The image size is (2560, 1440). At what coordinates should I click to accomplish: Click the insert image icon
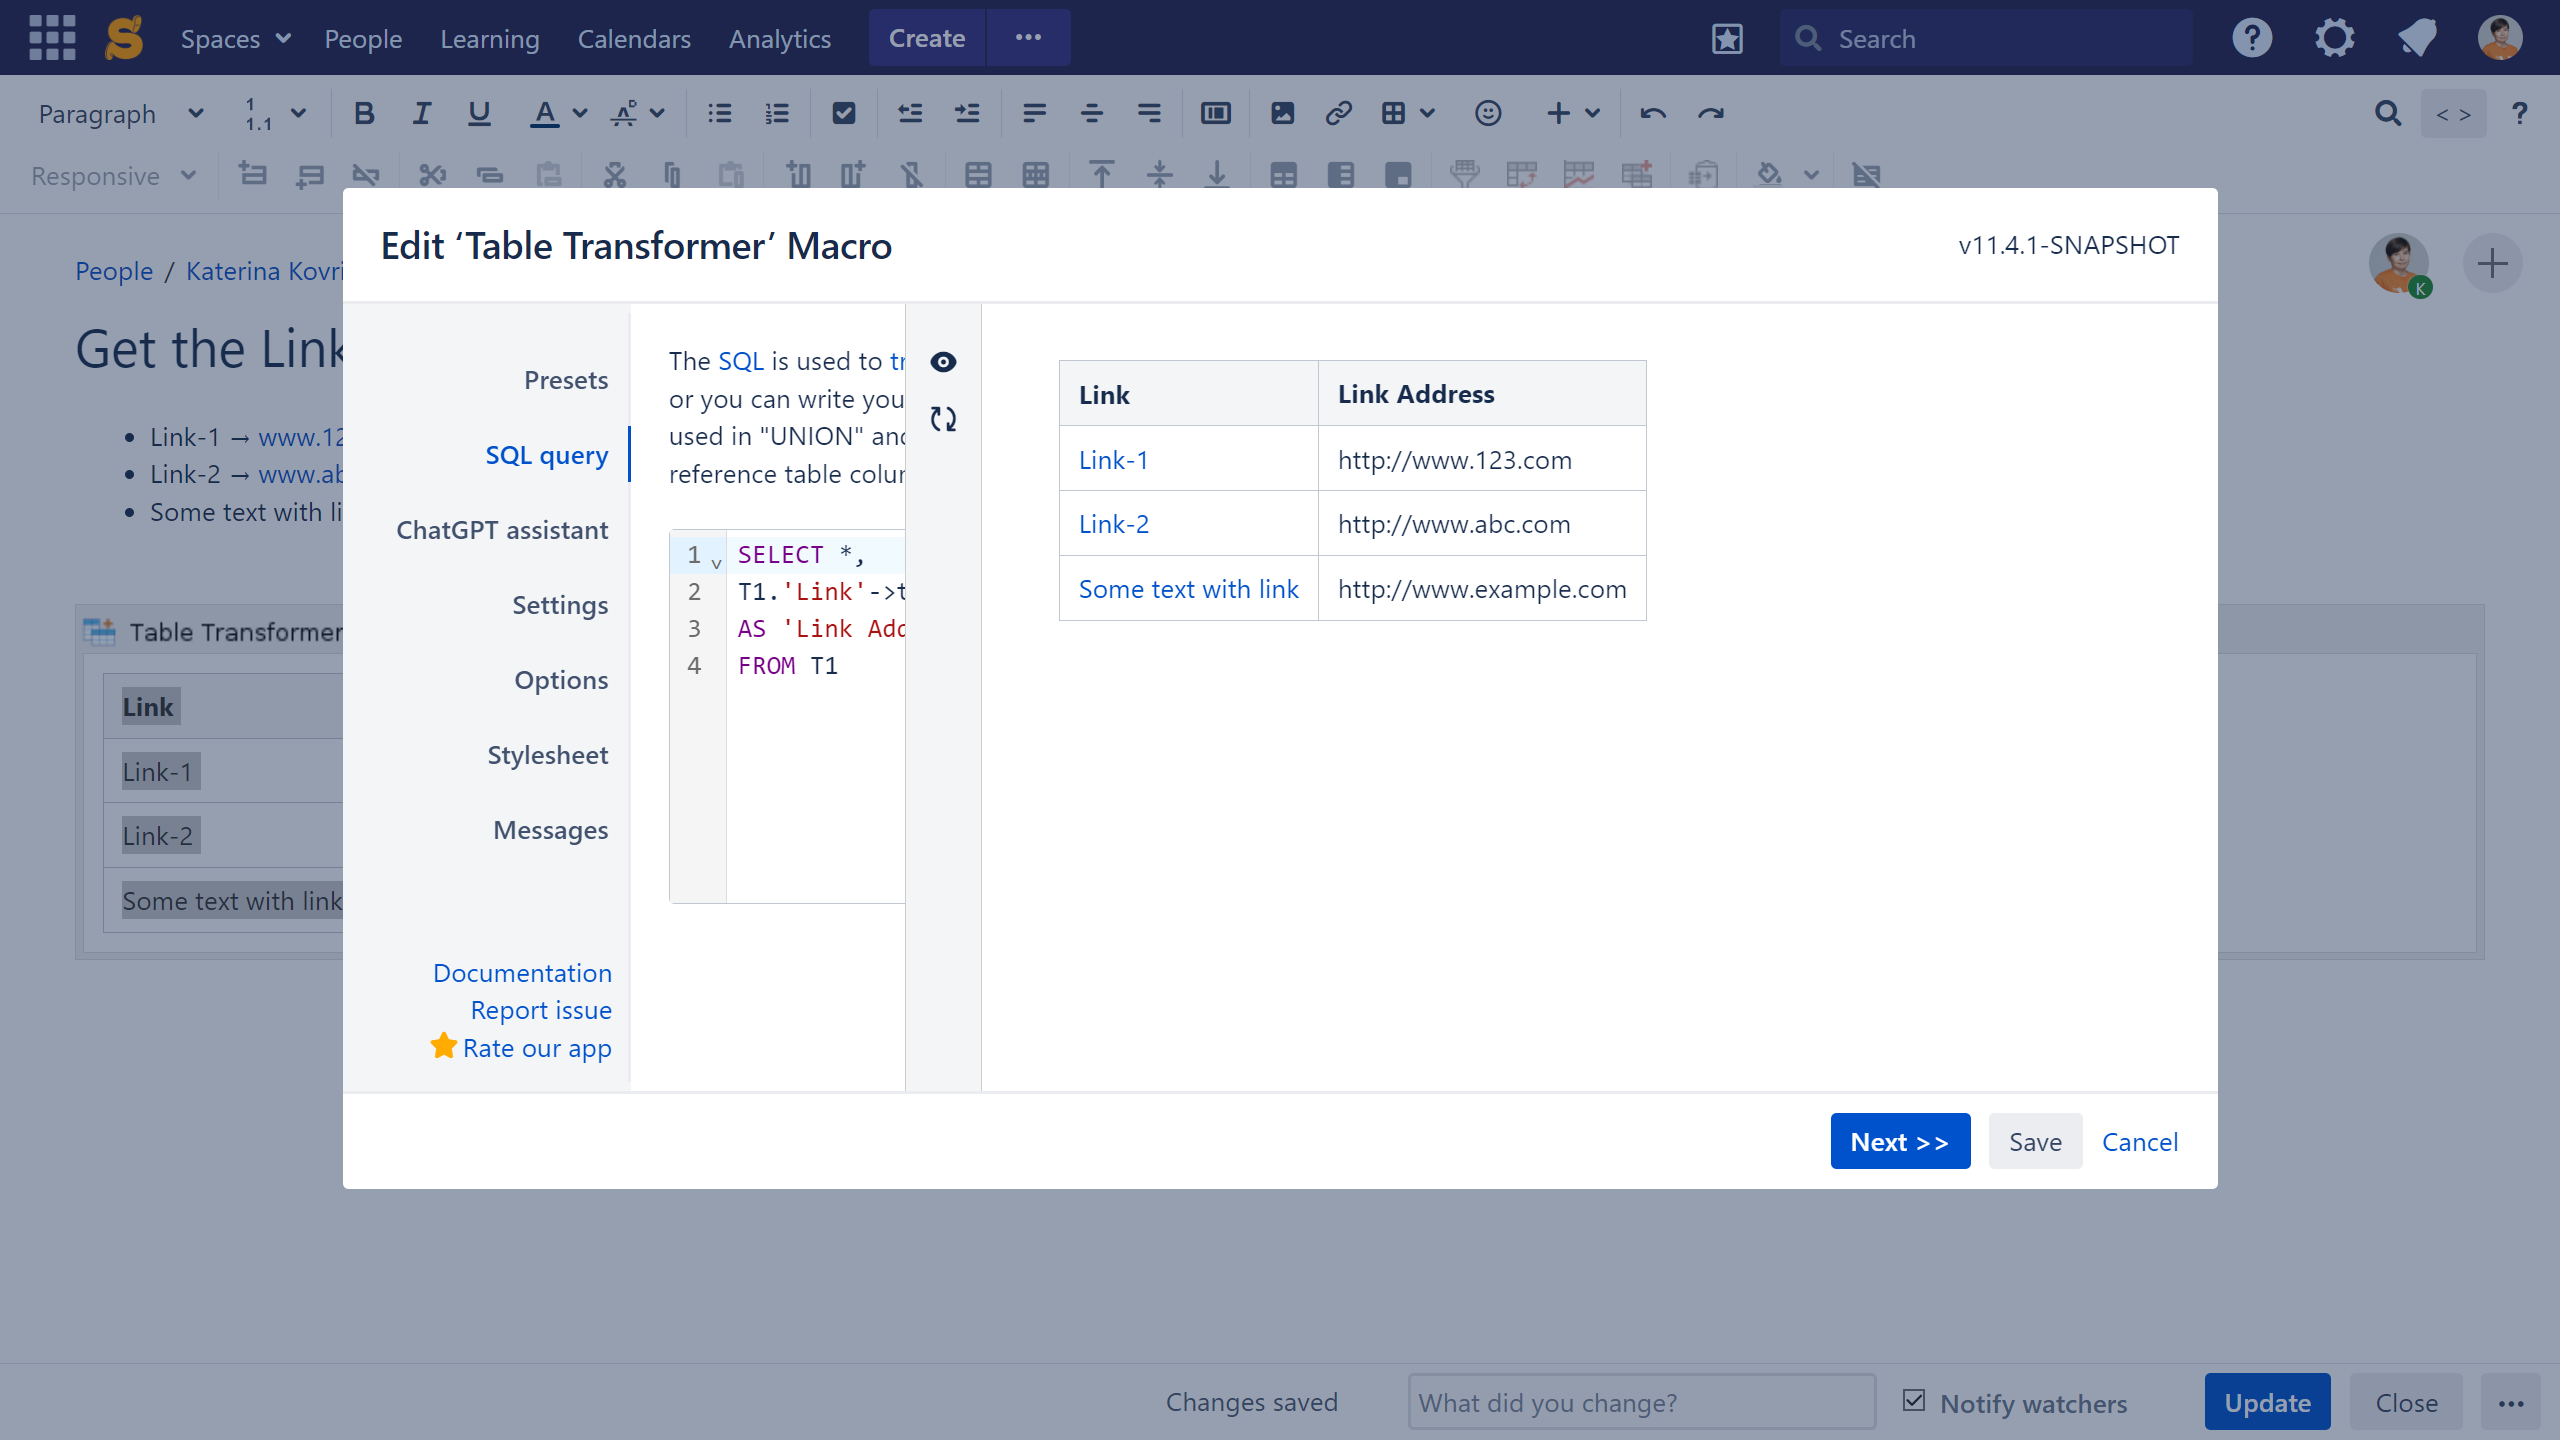1282,114
